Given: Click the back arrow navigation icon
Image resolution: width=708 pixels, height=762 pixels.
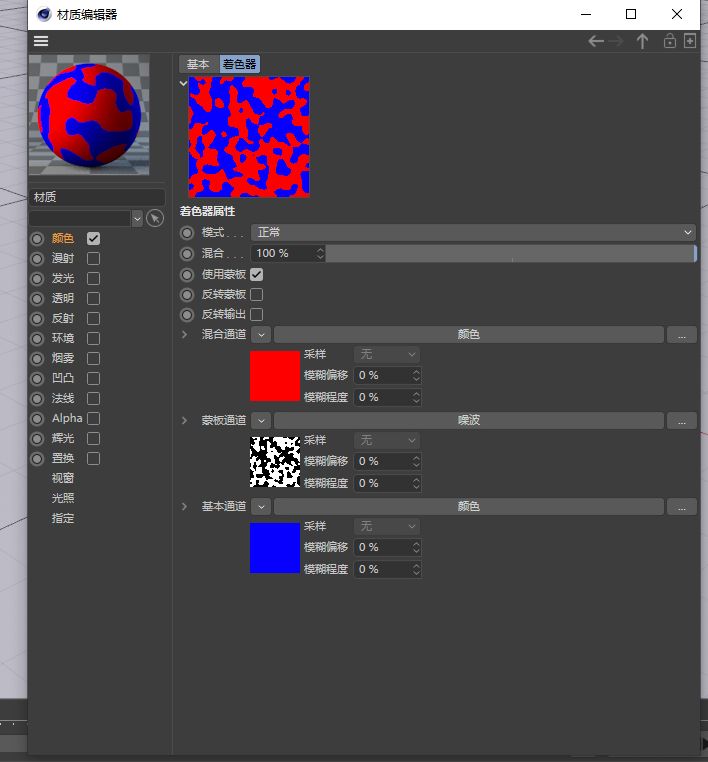Looking at the screenshot, I should click(596, 41).
